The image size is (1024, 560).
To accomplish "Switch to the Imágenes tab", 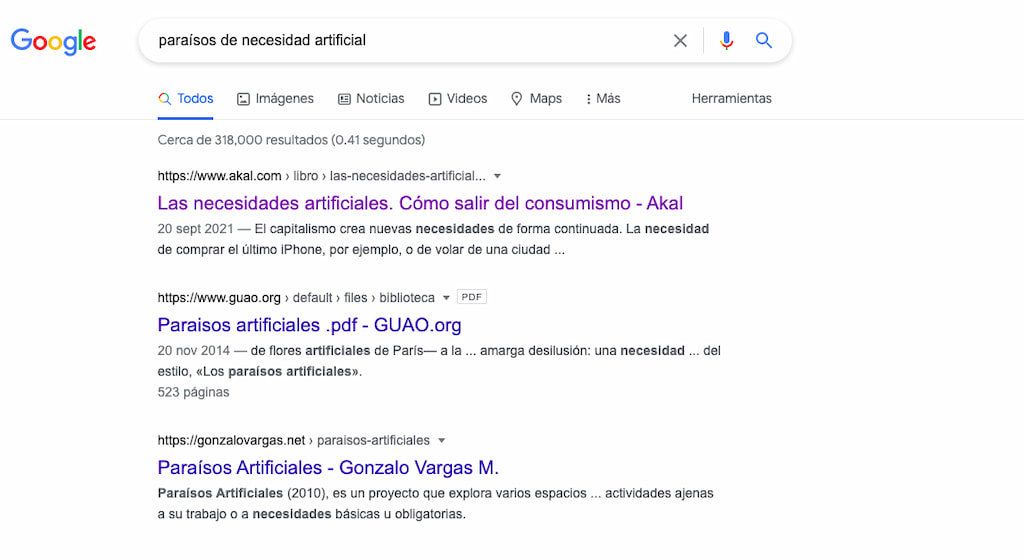I will [275, 99].
